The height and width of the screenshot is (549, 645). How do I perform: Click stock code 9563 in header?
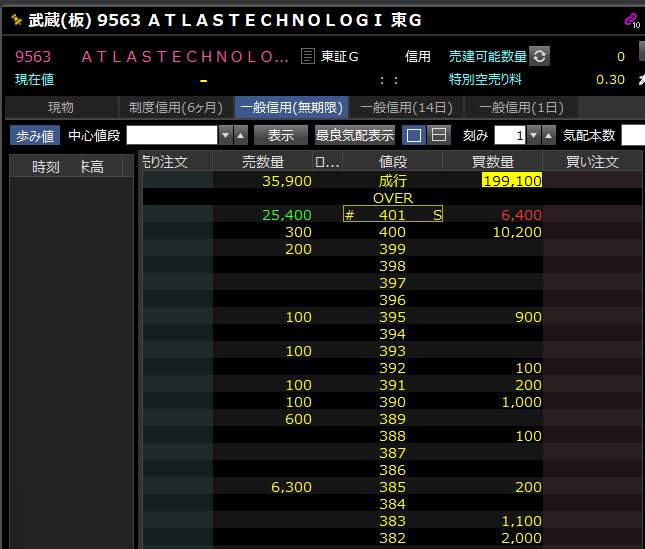click(x=33, y=56)
